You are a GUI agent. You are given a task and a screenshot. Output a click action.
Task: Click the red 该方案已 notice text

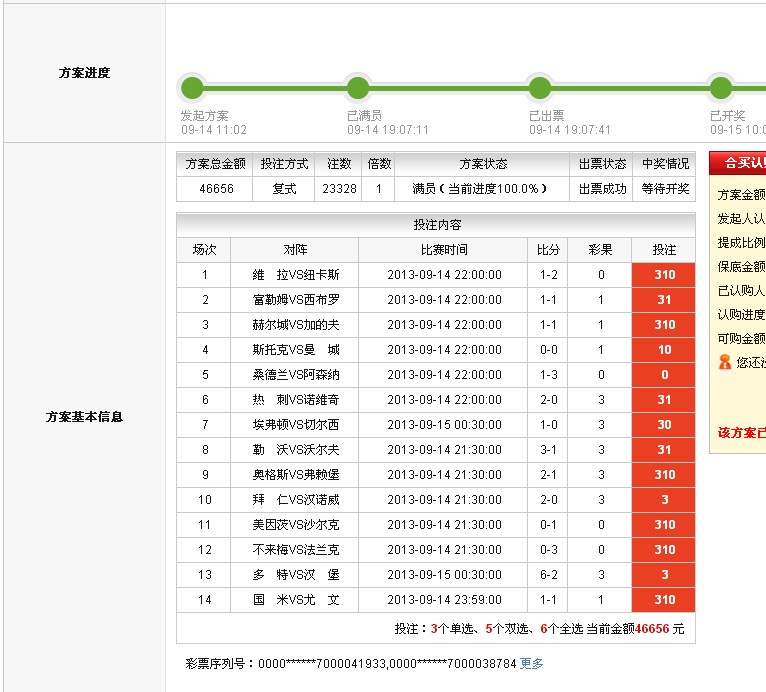741,433
